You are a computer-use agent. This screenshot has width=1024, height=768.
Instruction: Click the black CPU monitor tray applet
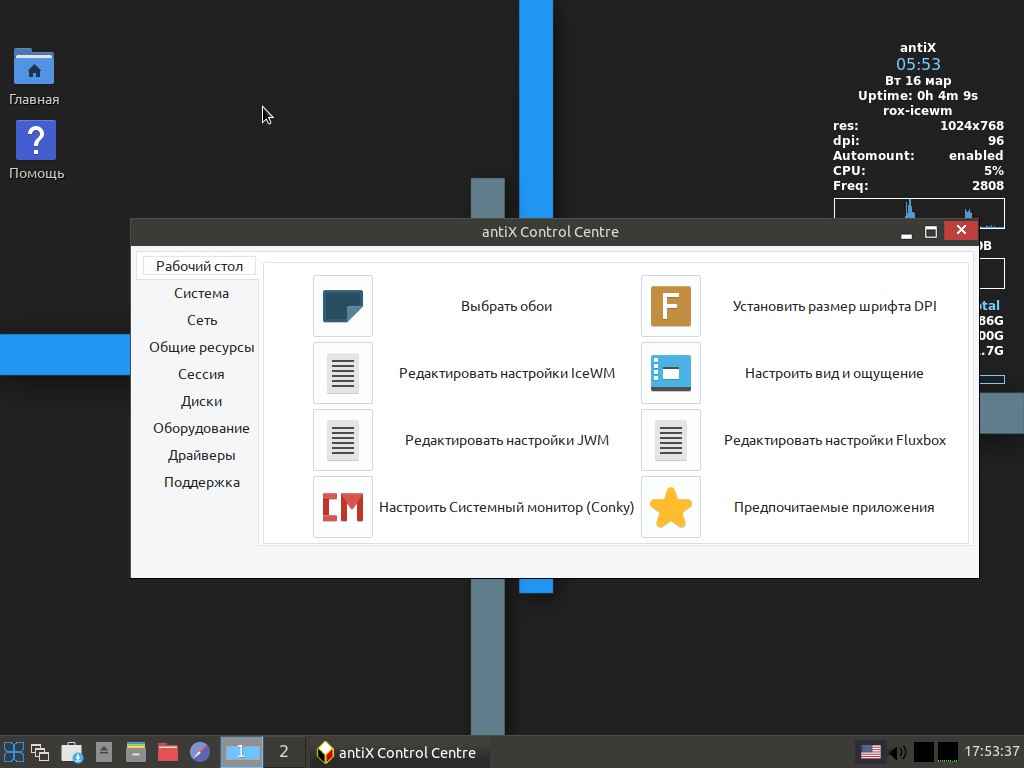(923, 752)
